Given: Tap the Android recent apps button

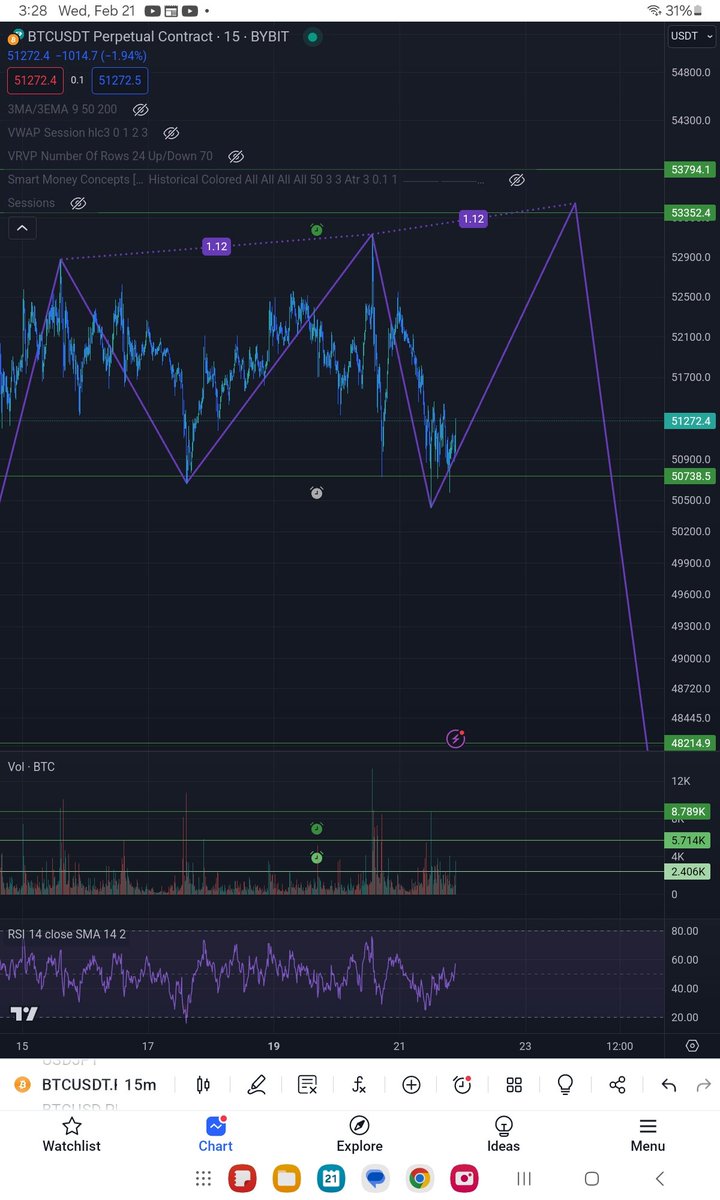Looking at the screenshot, I should pyautogui.click(x=524, y=1178).
